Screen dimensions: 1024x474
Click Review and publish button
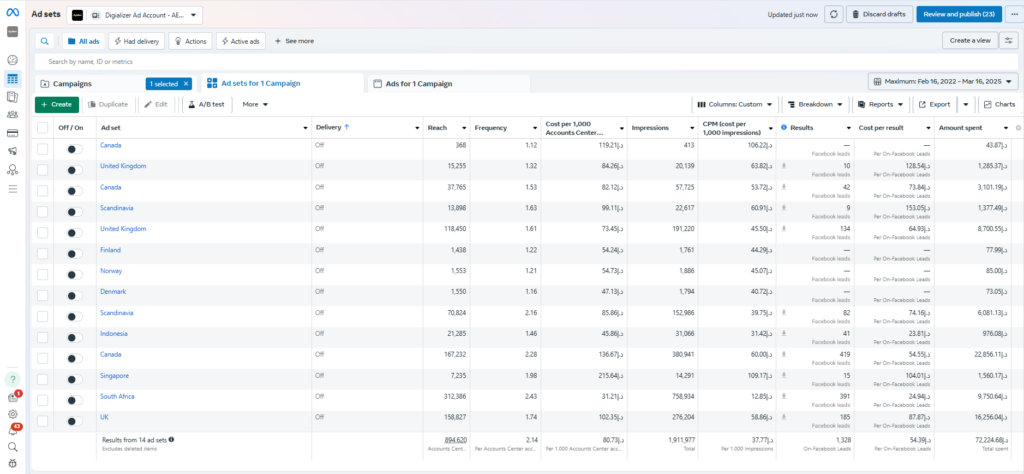(958, 15)
